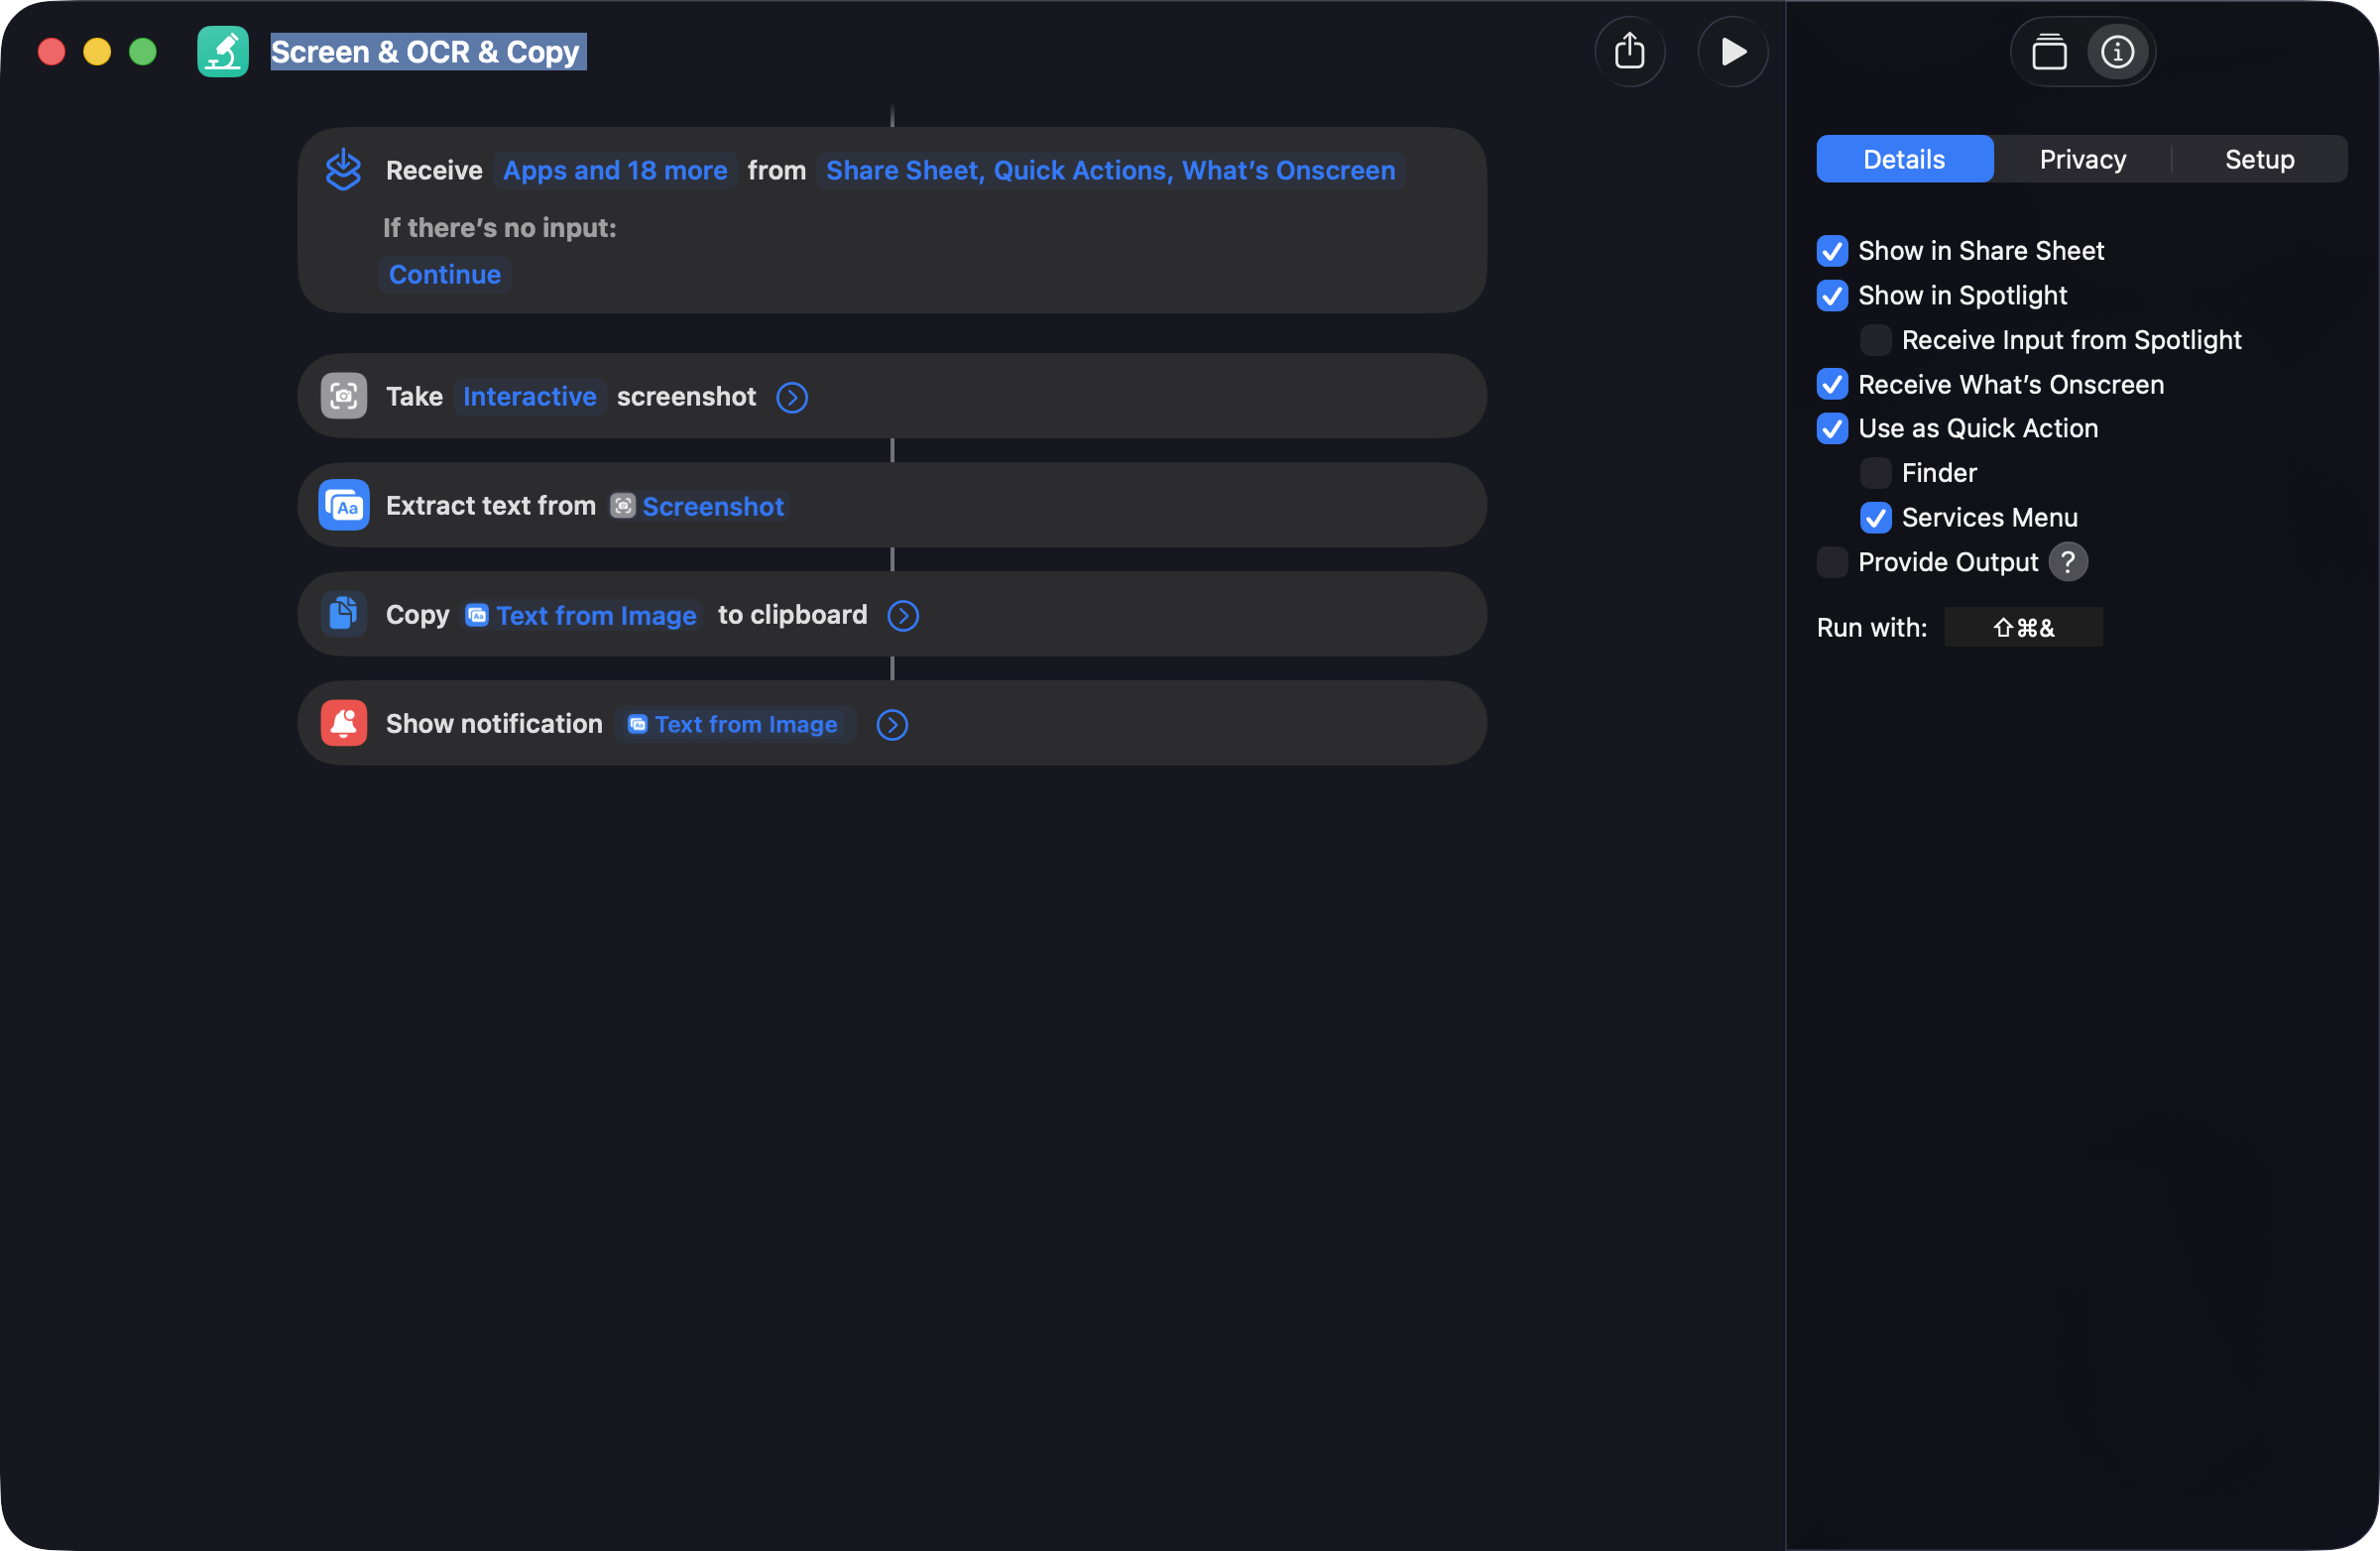Click the shortcut's green microscope icon
2380x1551 pixels.
222,51
